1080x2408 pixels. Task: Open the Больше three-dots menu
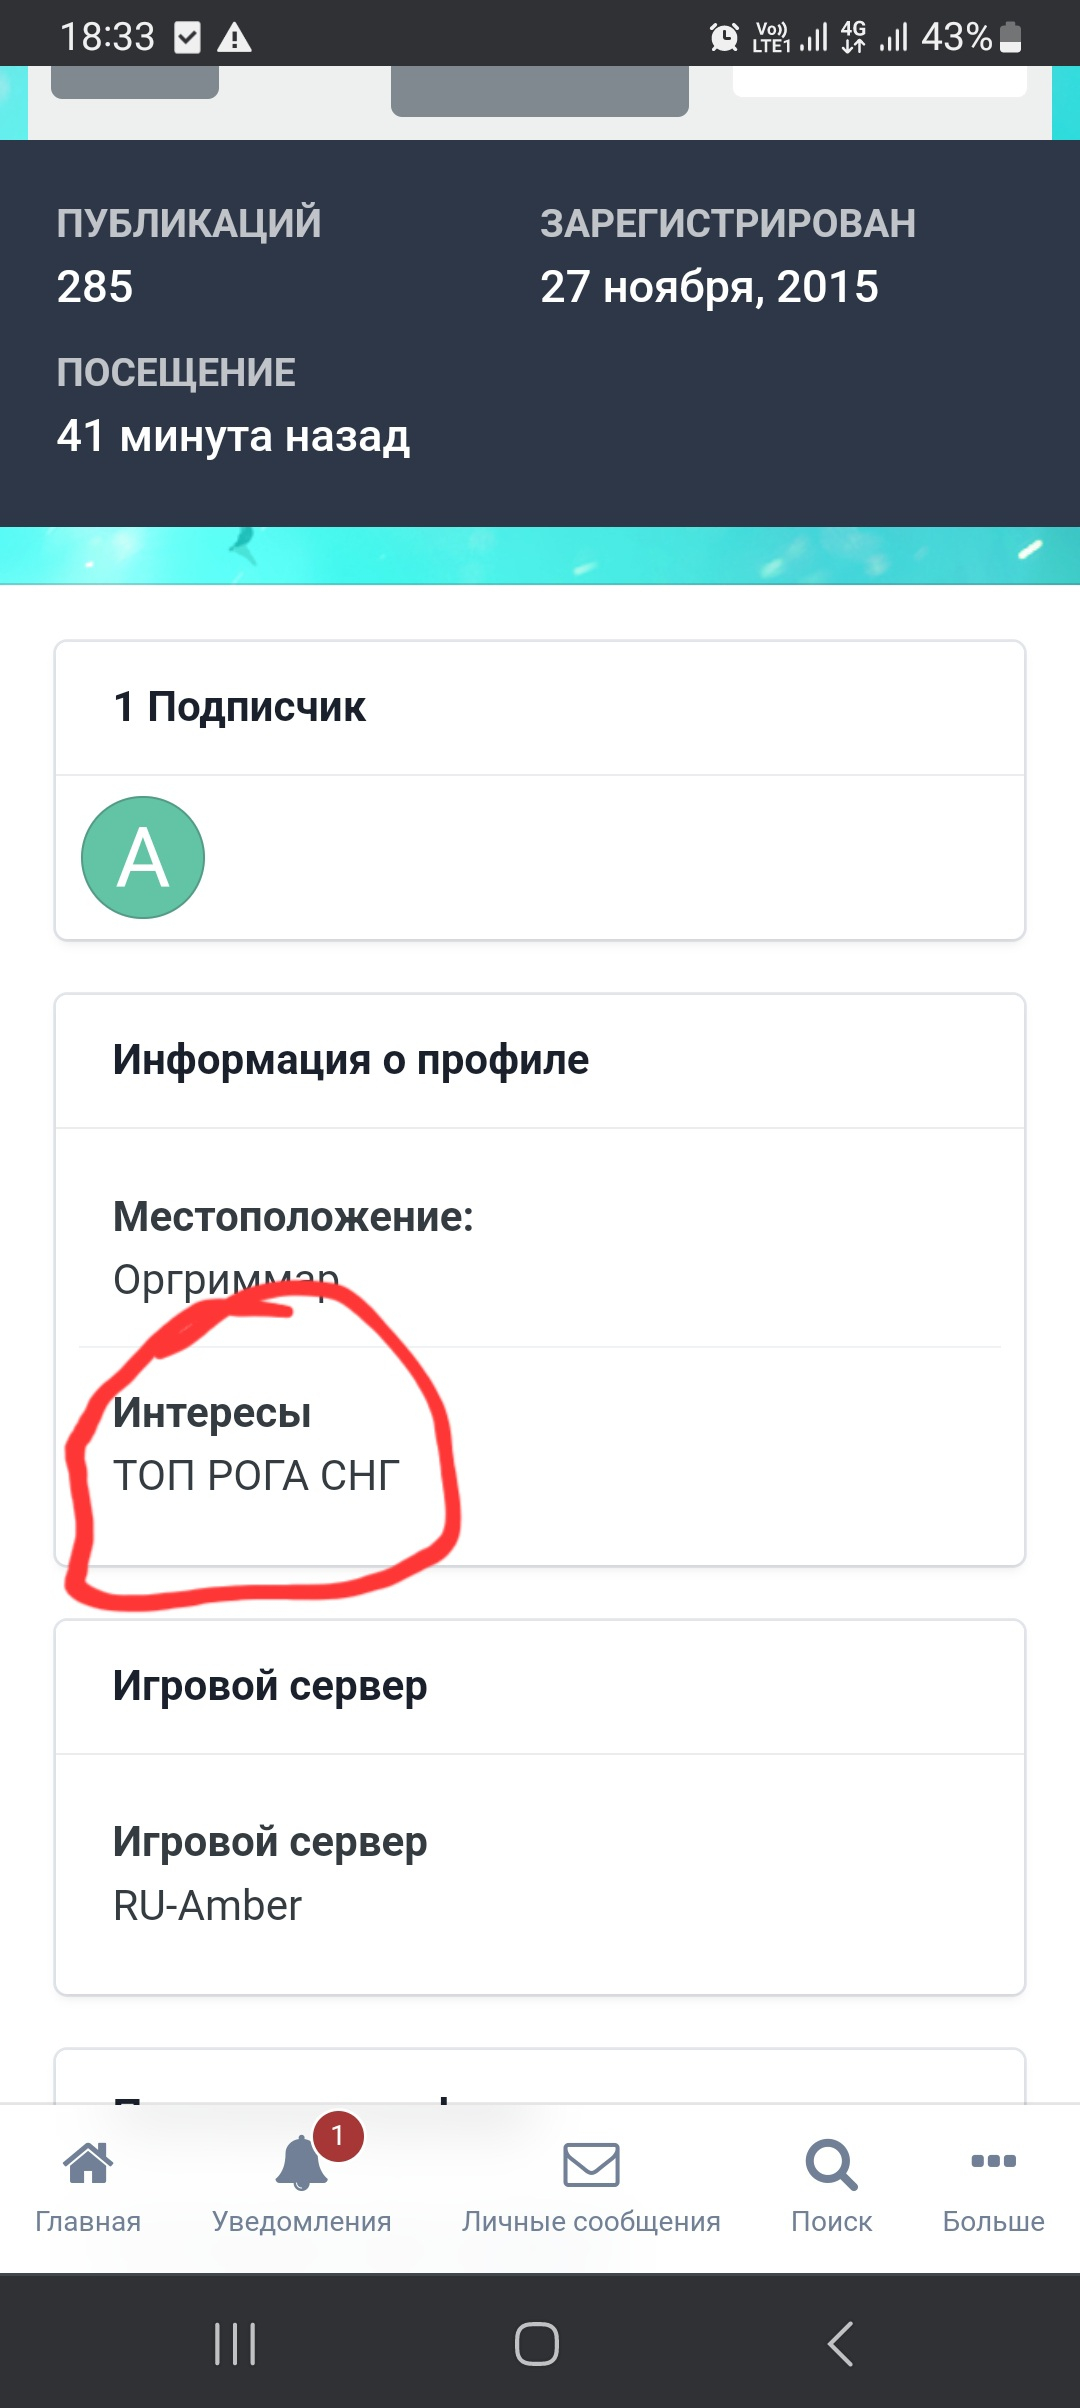[x=993, y=2161]
